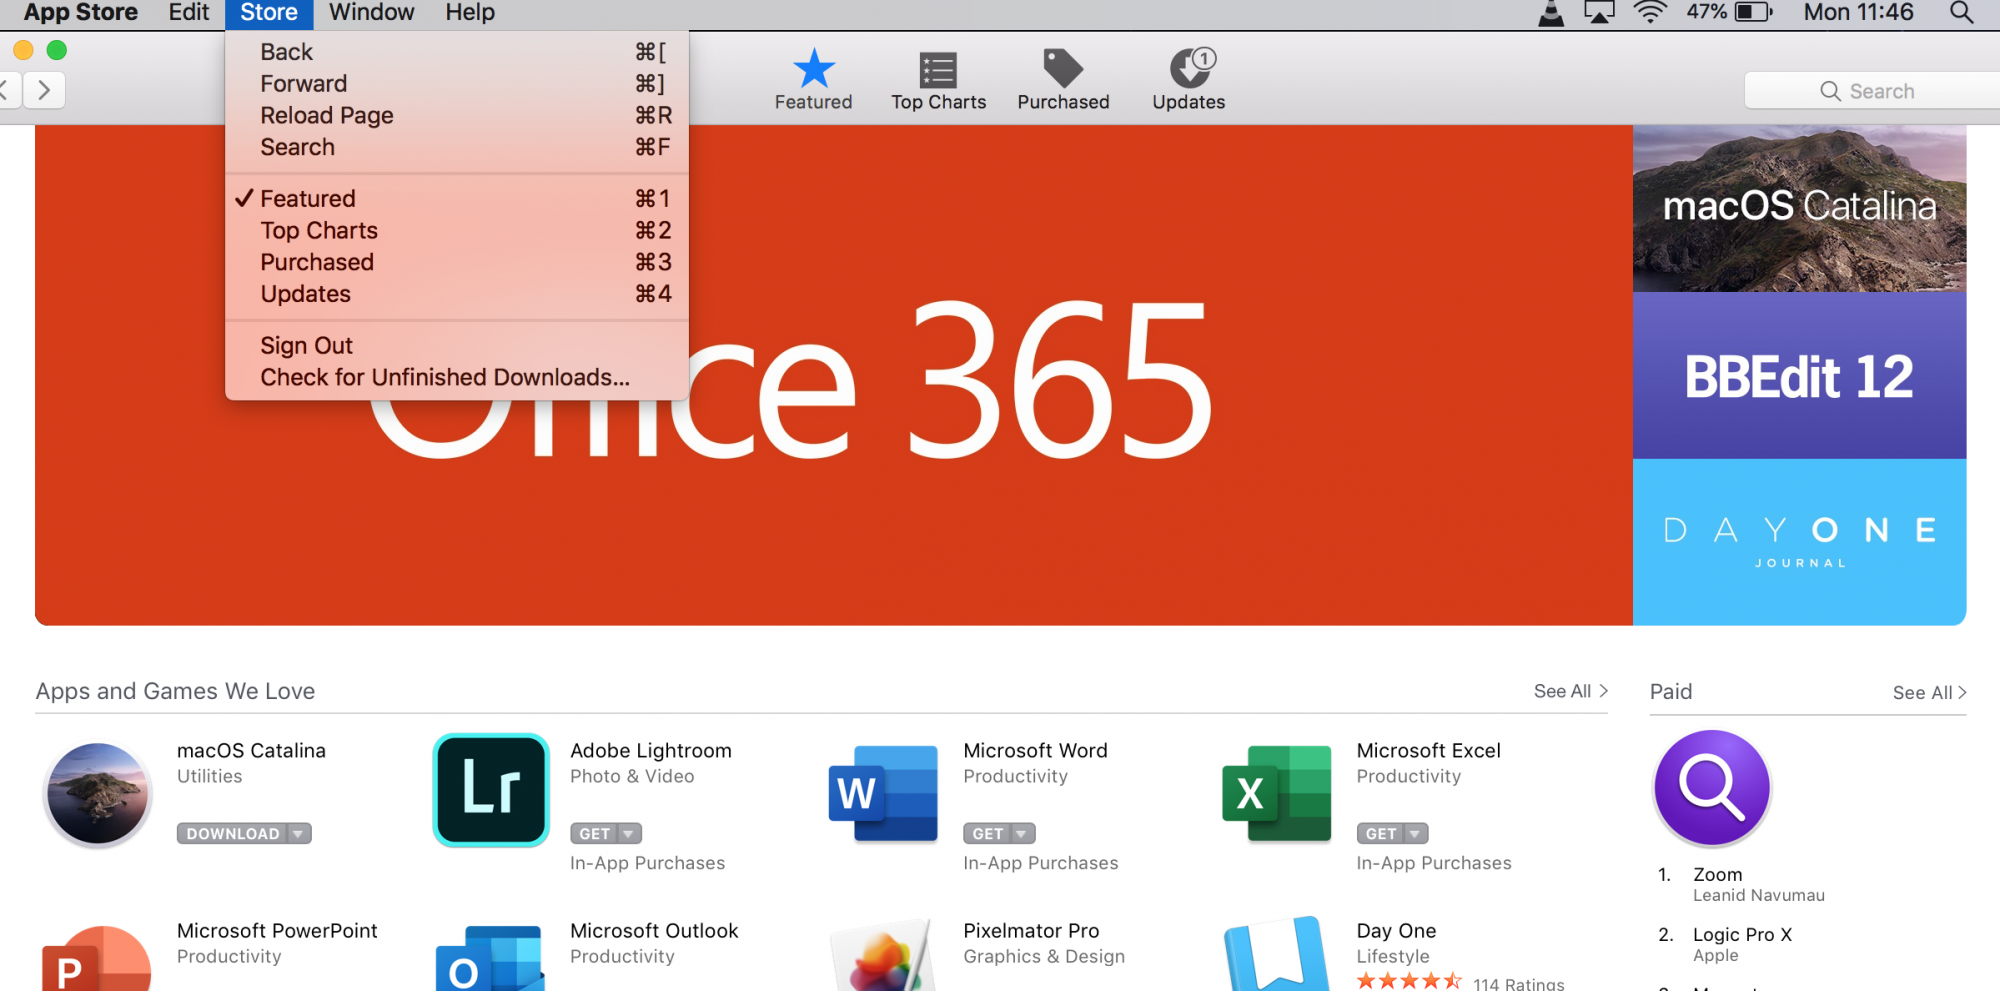The height and width of the screenshot is (991, 2000).
Task: Choose Forward from the Store menu
Action: pyautogui.click(x=457, y=84)
